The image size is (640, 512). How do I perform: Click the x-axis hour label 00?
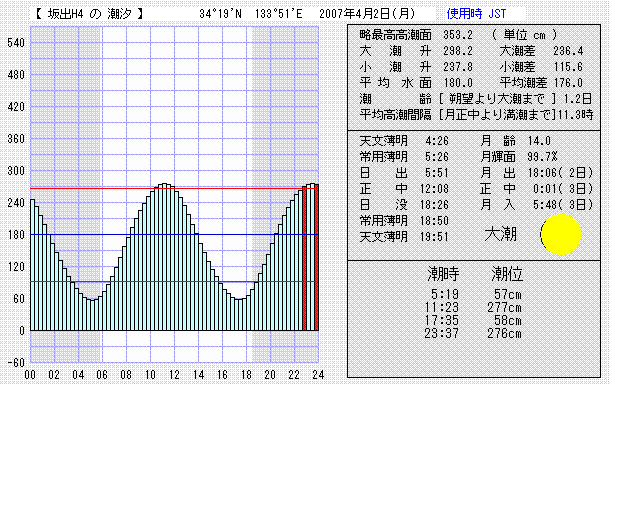point(30,375)
